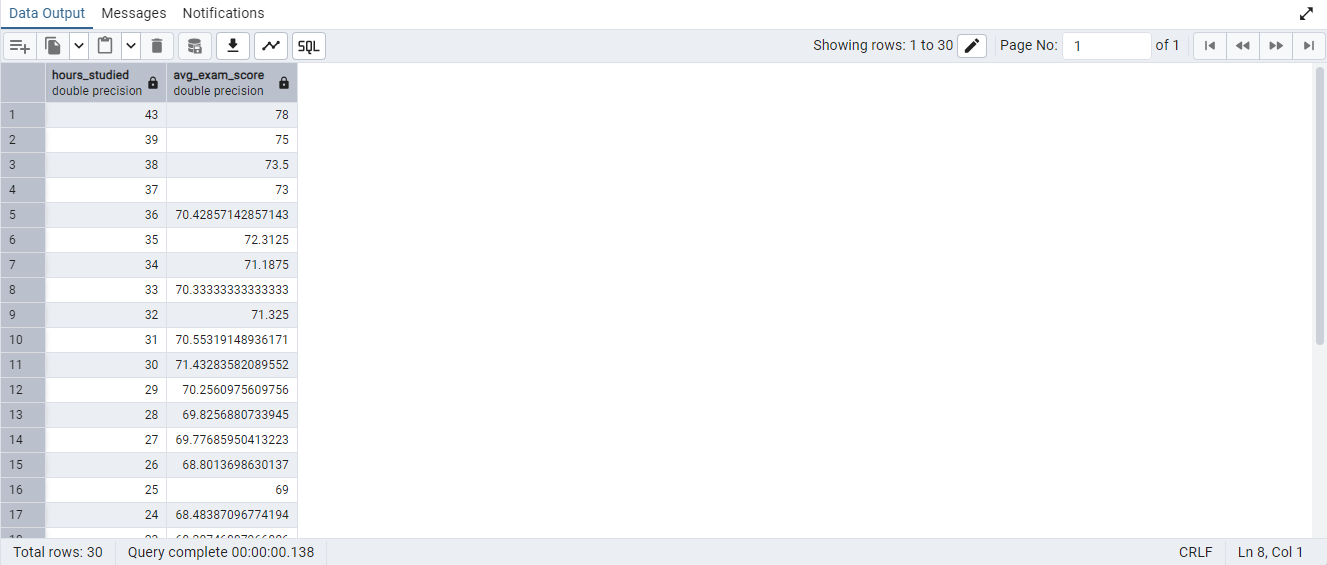Click cell with value 68.8013698630137
This screenshot has height=565, width=1327.
[x=232, y=465]
